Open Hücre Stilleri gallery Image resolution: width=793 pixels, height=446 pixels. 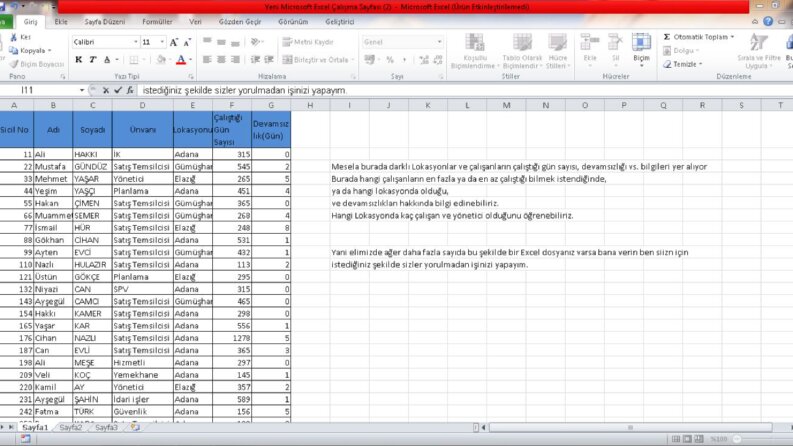pos(558,51)
